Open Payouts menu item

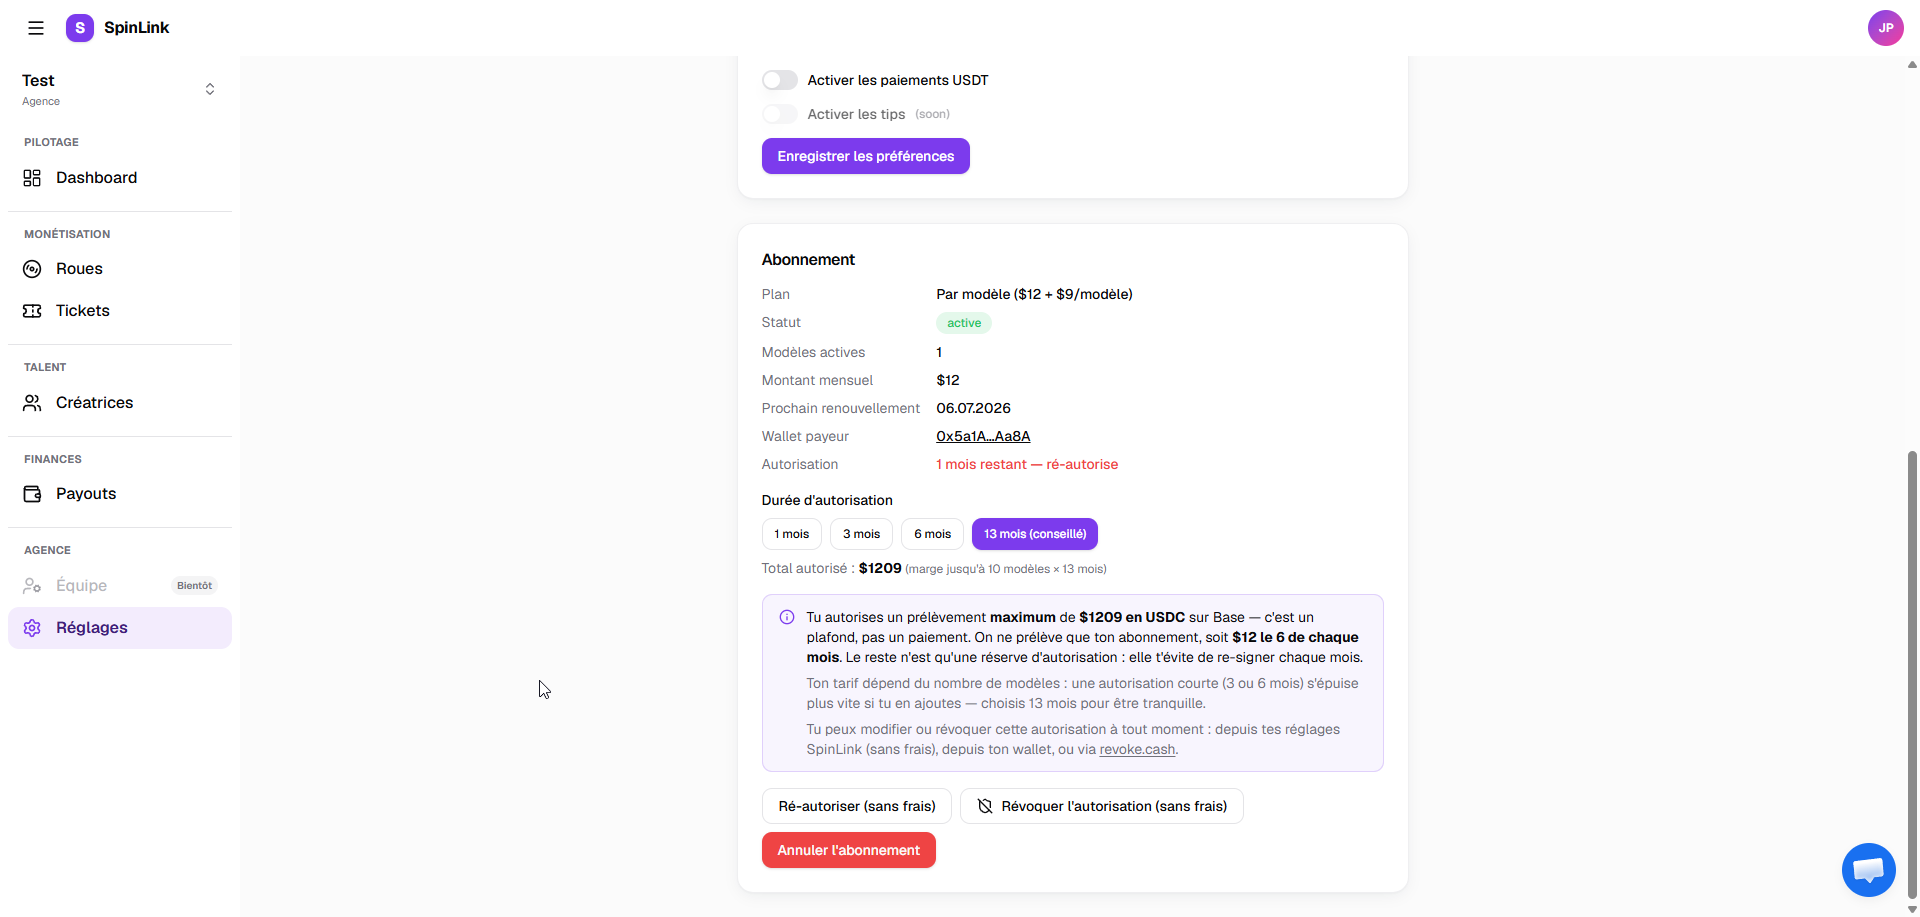(x=120, y=494)
